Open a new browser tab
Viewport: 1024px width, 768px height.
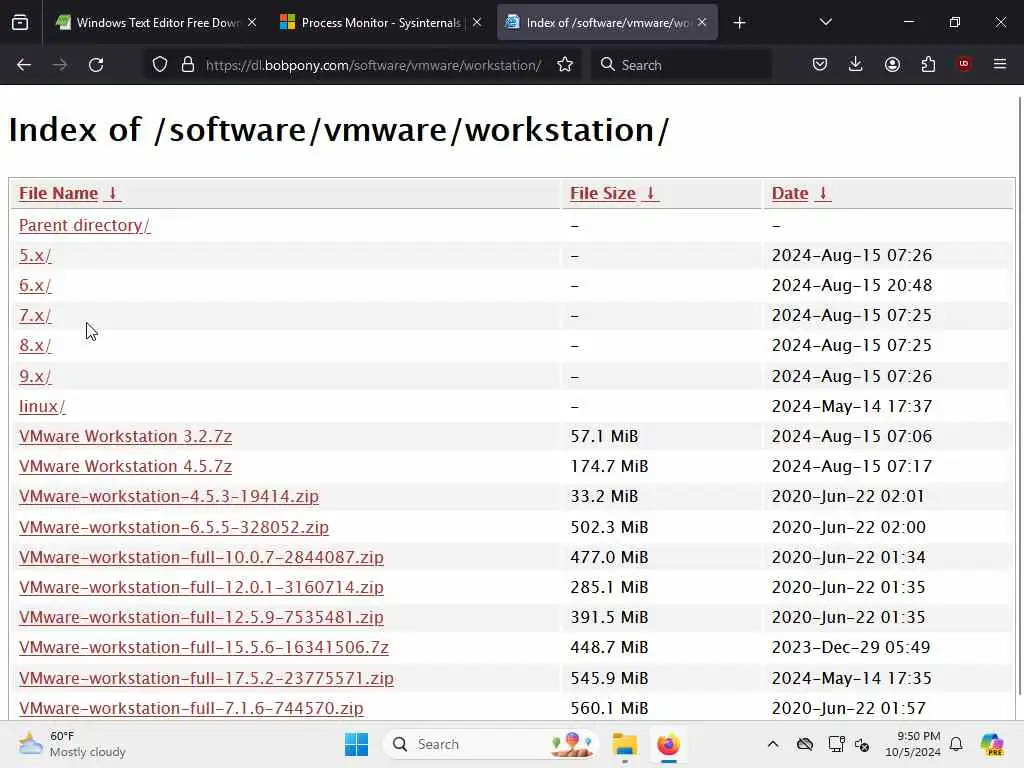coord(739,23)
